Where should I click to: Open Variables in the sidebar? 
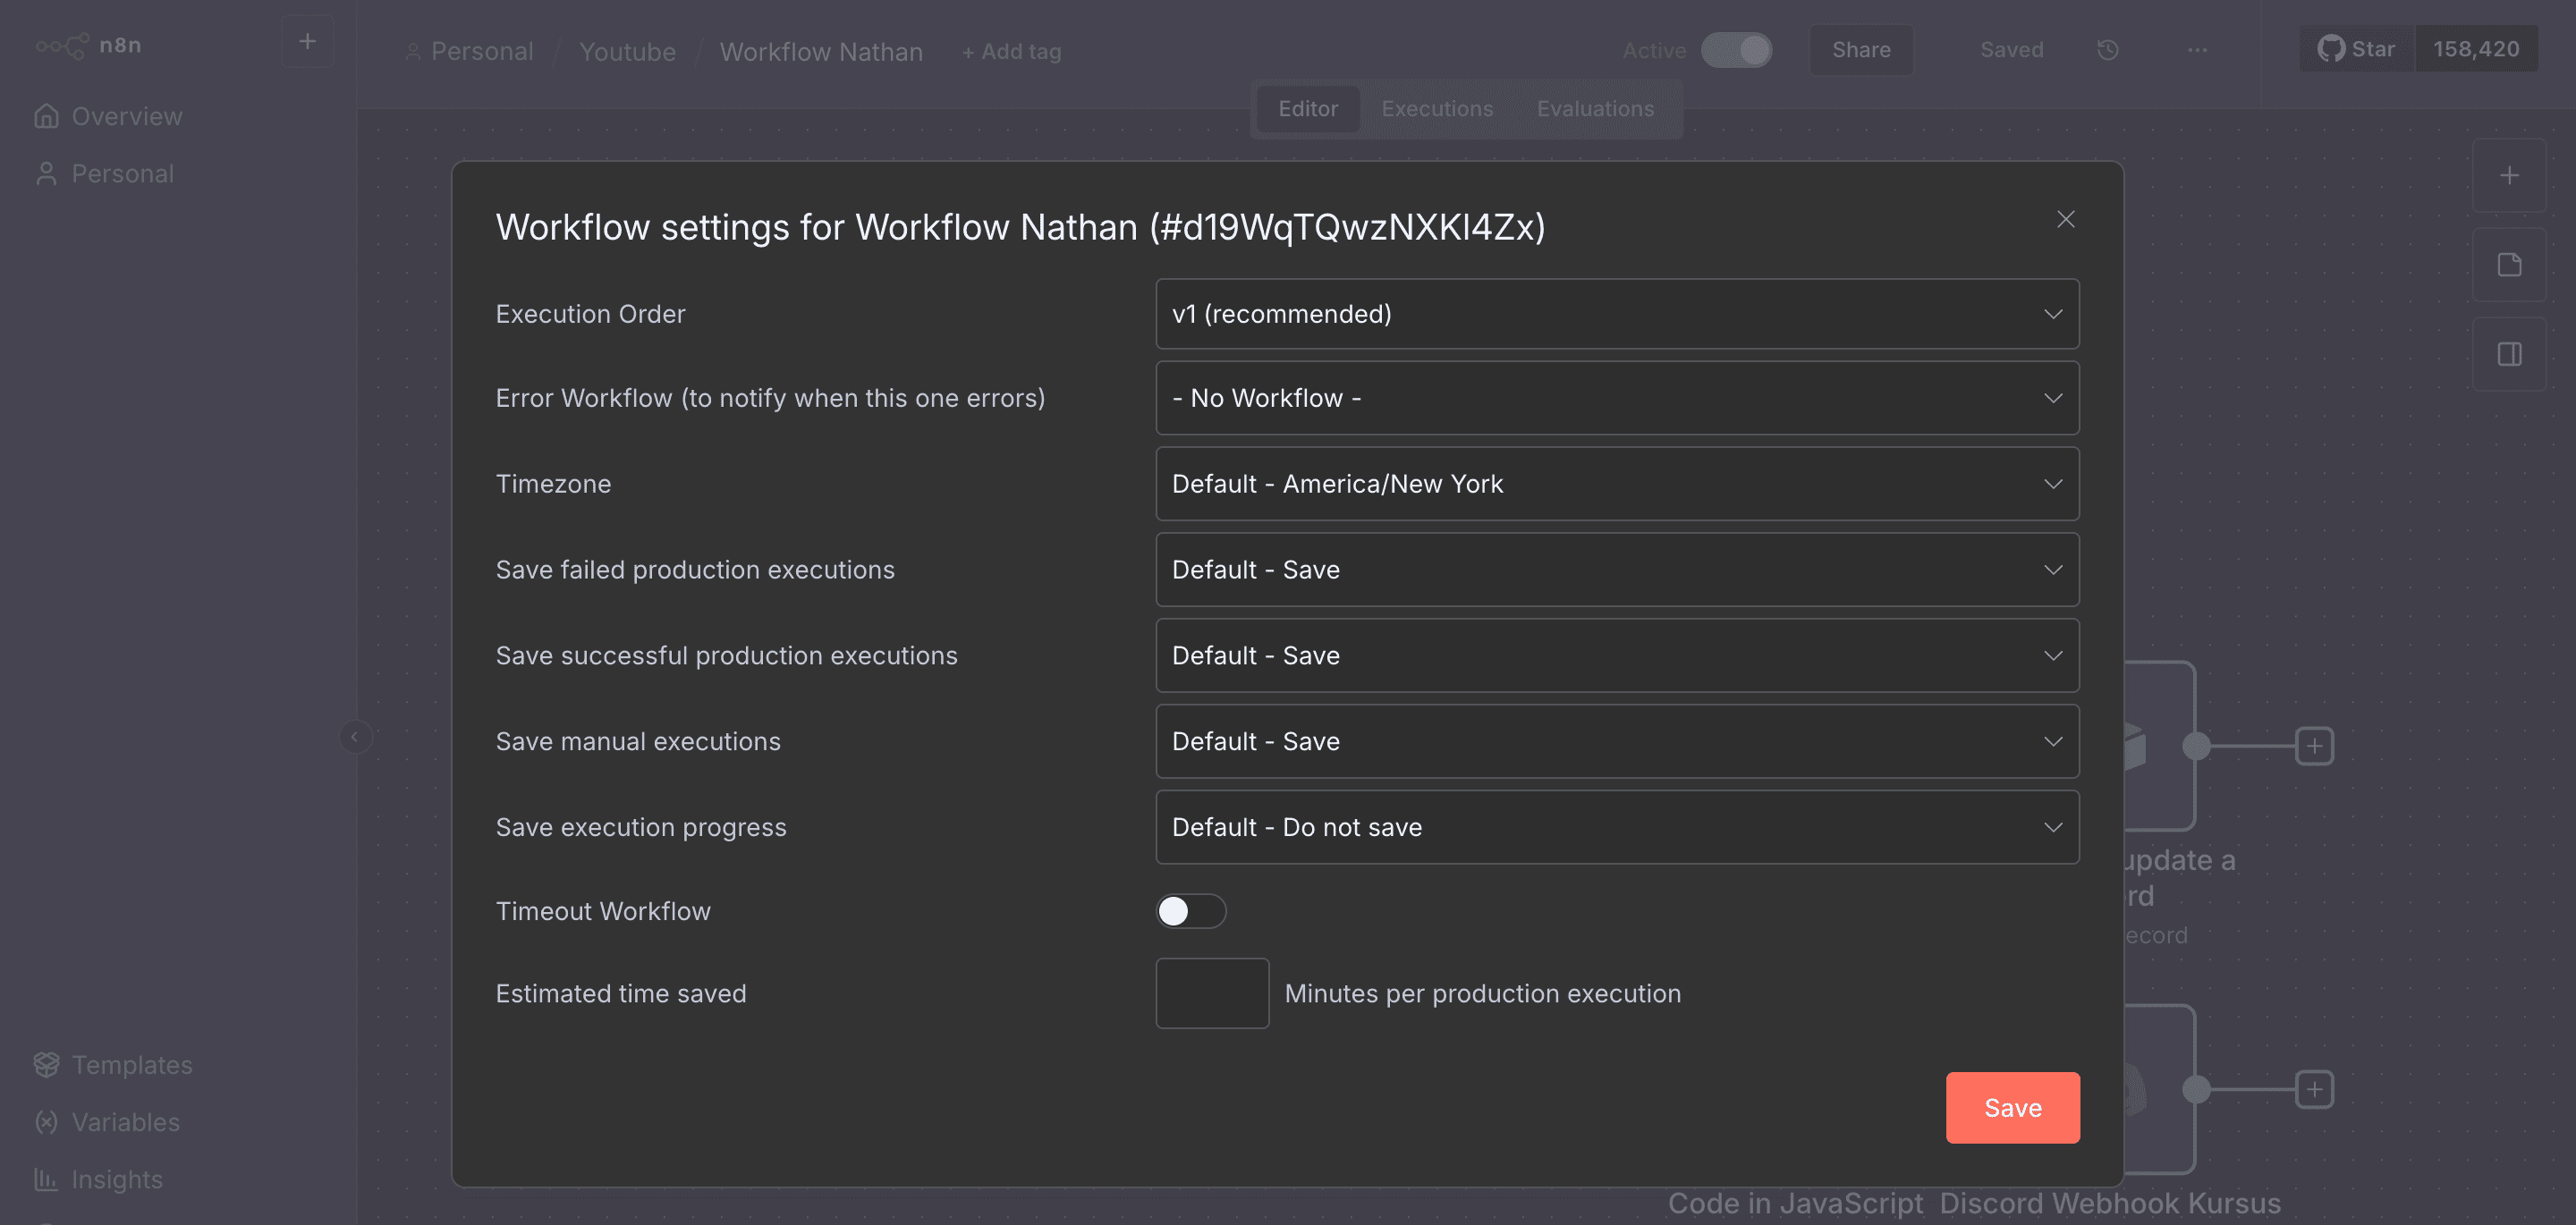pyautogui.click(x=106, y=1122)
